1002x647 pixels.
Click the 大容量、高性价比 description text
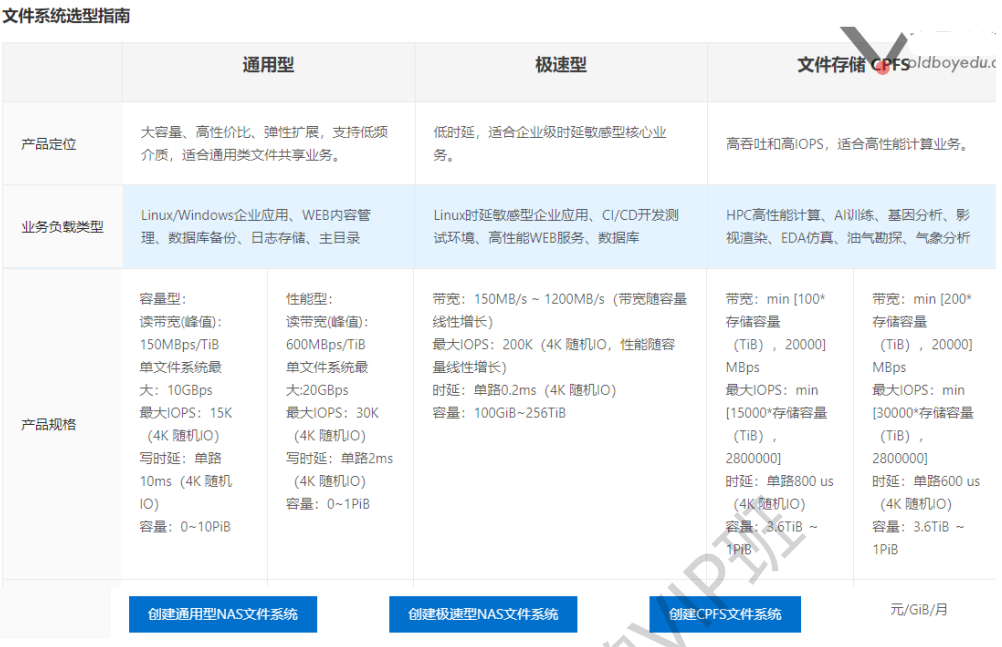click(264, 144)
